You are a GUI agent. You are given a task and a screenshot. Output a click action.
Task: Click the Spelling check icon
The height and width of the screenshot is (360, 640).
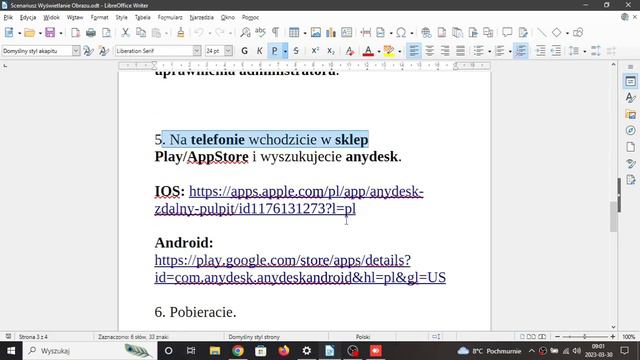[260, 33]
